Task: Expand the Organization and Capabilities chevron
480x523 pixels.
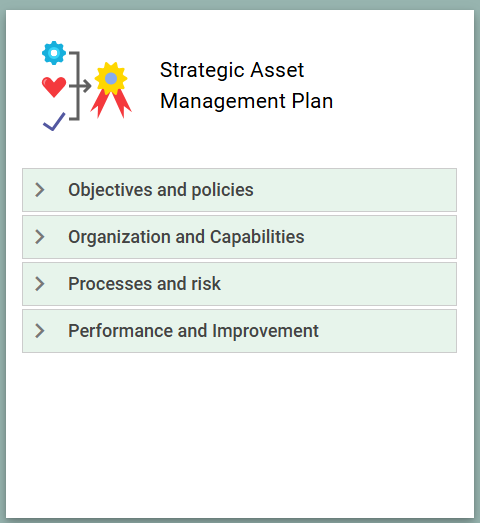Action: 40,237
